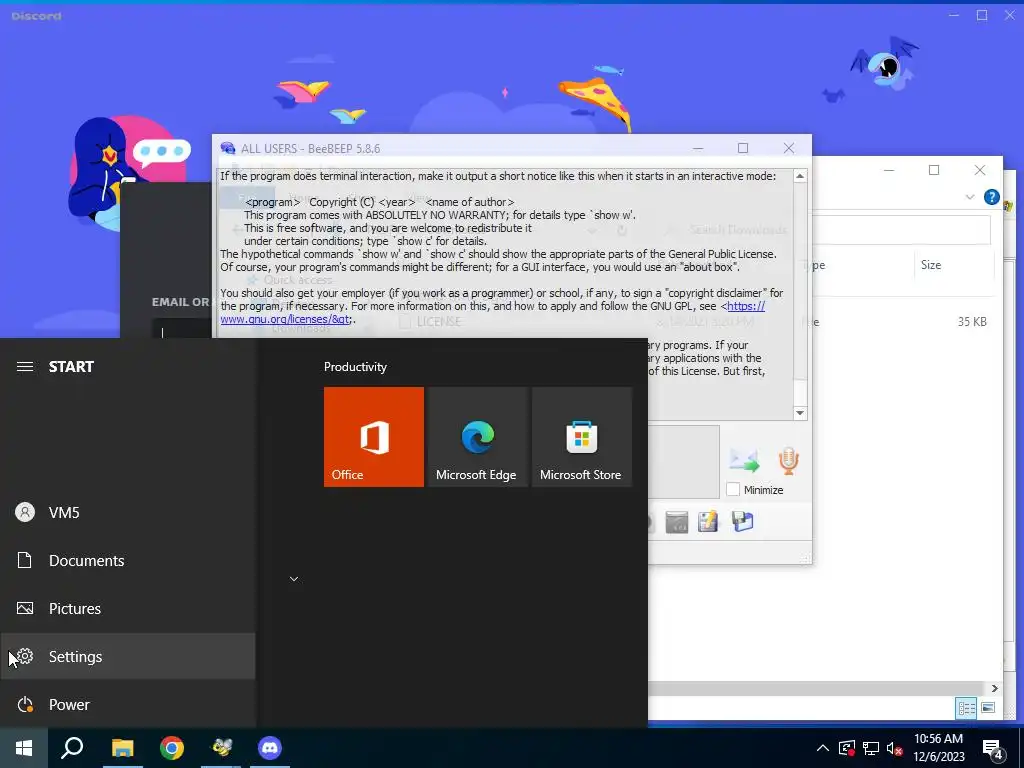Select the 35 KB file size cell
Image resolution: width=1024 pixels, height=768 pixels.
click(972, 322)
